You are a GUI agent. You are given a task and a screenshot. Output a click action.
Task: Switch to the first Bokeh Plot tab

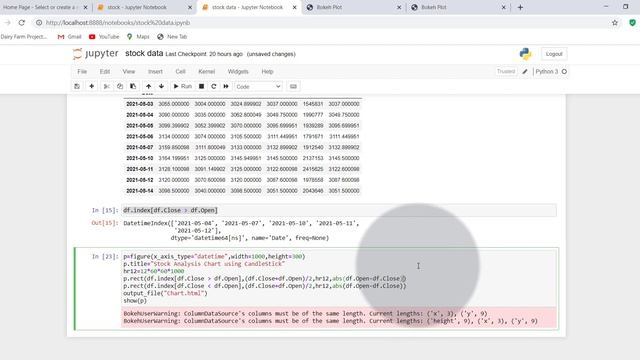353,7
